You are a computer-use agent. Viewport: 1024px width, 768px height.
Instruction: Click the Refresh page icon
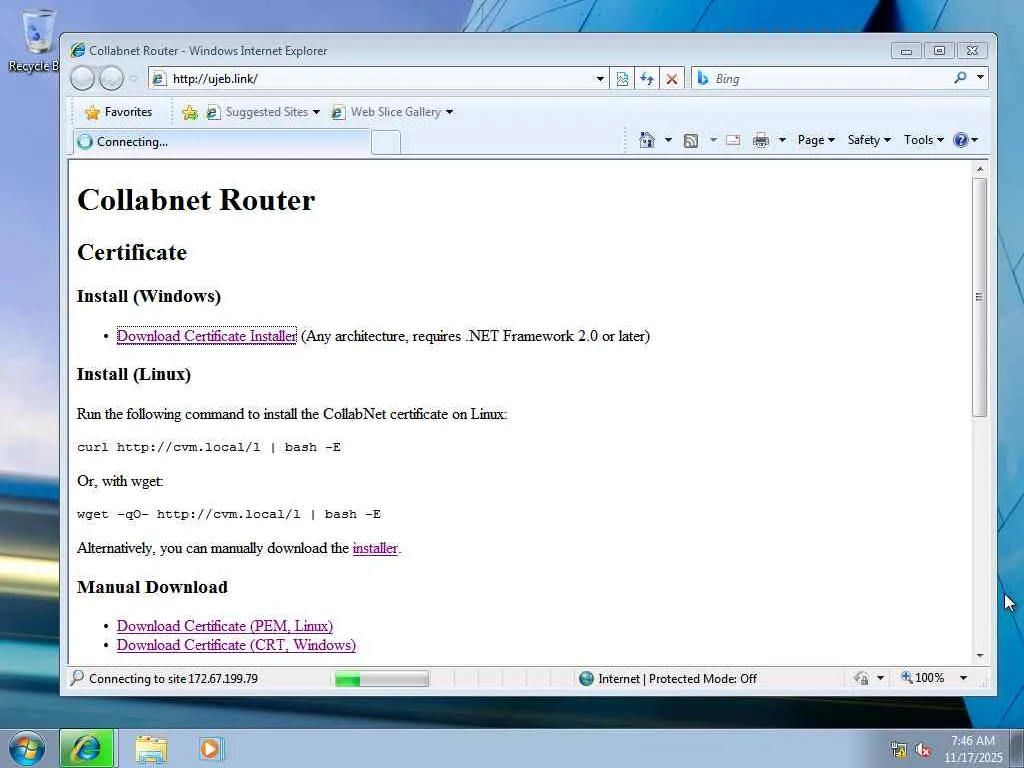pos(647,79)
